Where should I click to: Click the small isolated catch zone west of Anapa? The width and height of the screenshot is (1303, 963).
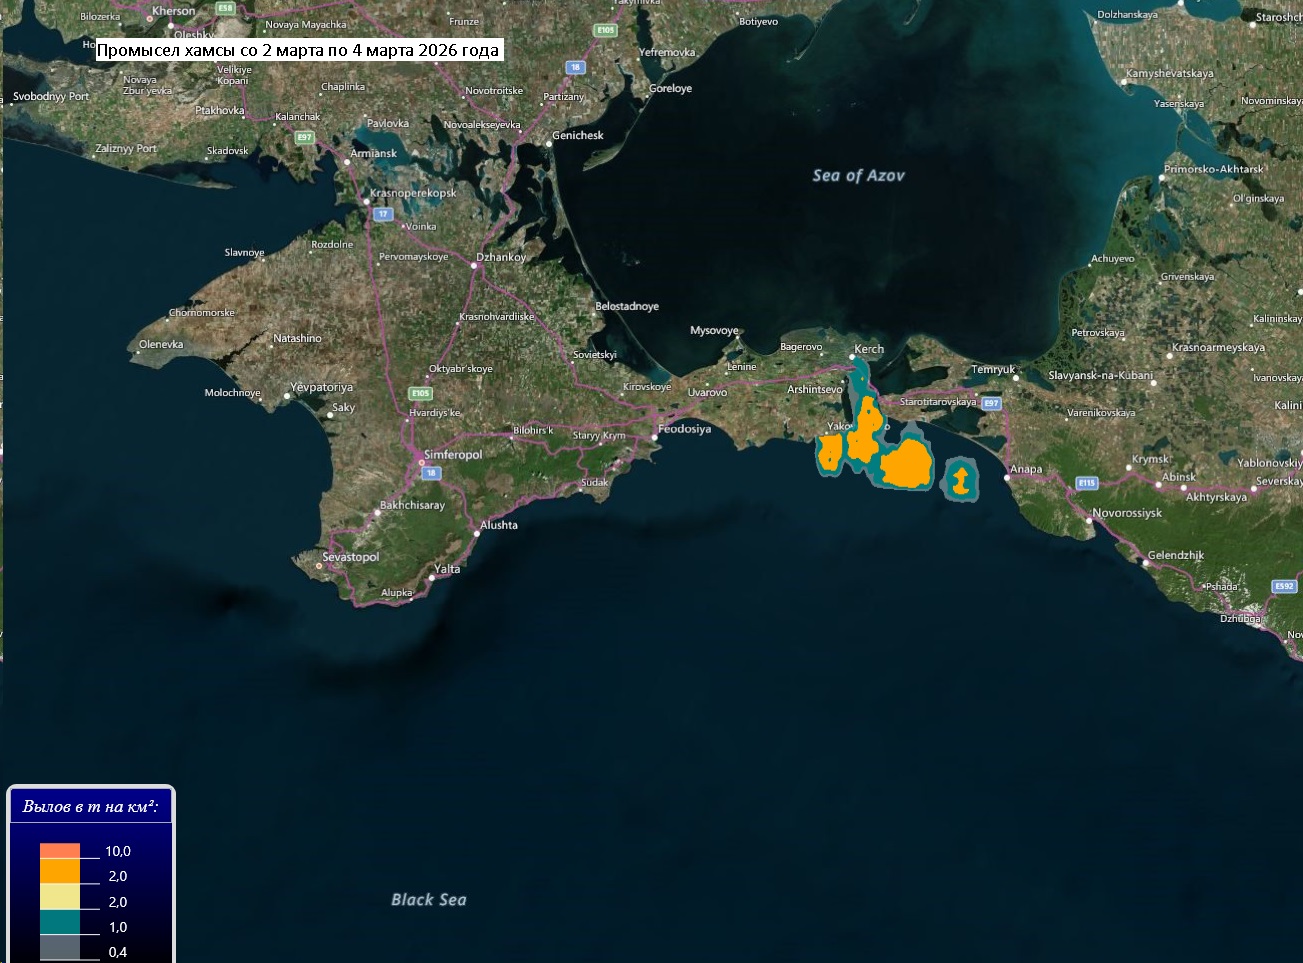pyautogui.click(x=960, y=481)
